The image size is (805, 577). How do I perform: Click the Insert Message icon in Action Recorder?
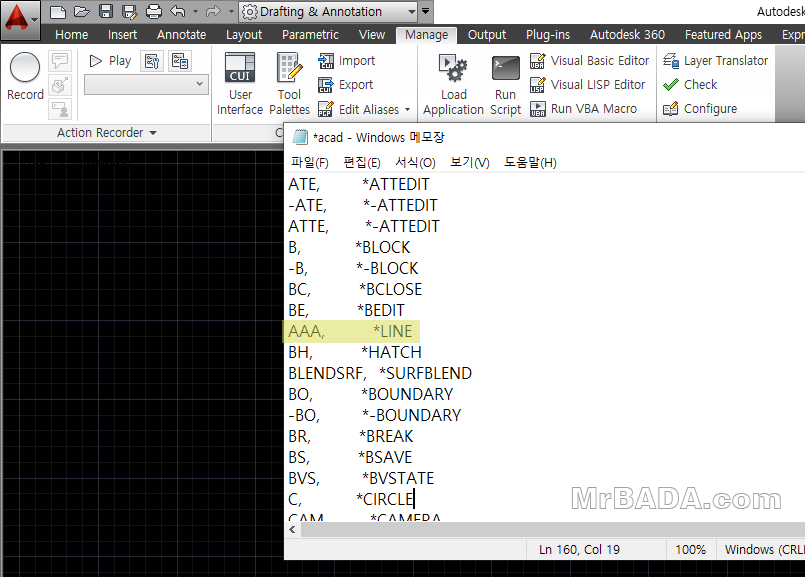click(60, 61)
